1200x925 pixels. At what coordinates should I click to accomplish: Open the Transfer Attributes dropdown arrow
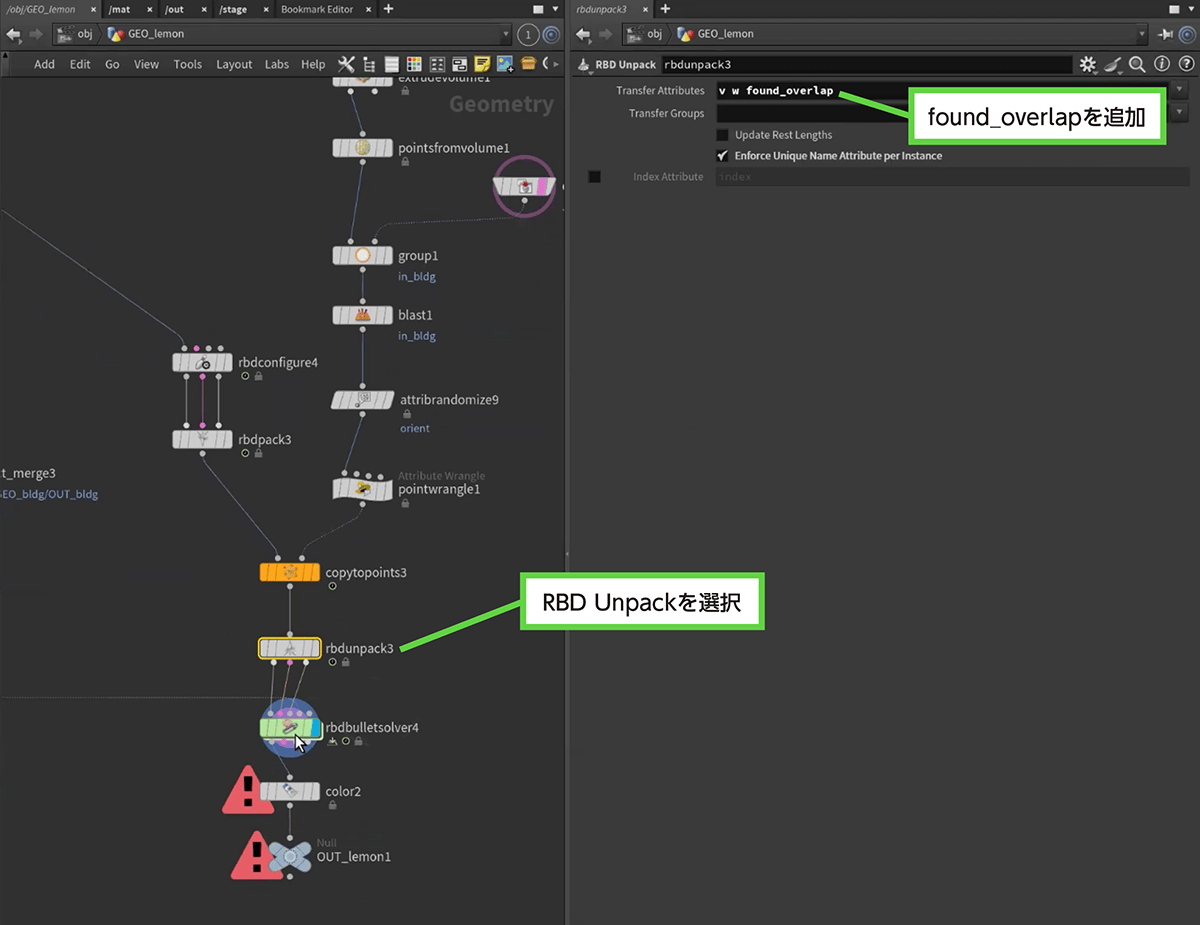click(1179, 90)
